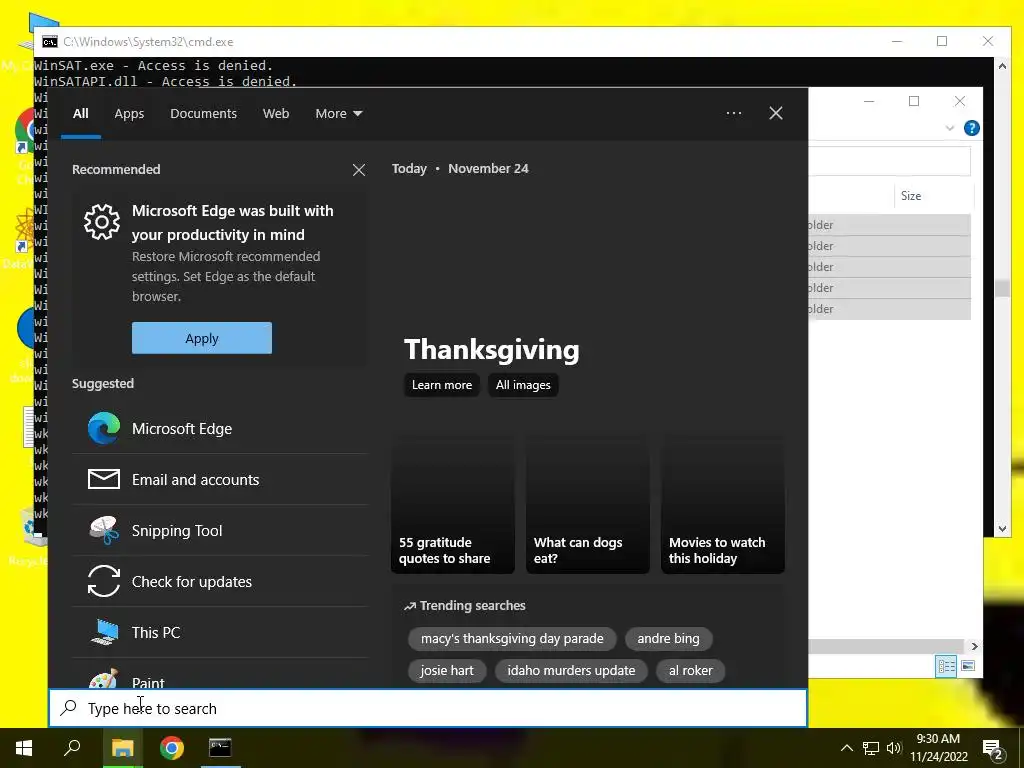Screen dimensions: 1024x768
Task: Switch to the All tab
Action: (81, 114)
